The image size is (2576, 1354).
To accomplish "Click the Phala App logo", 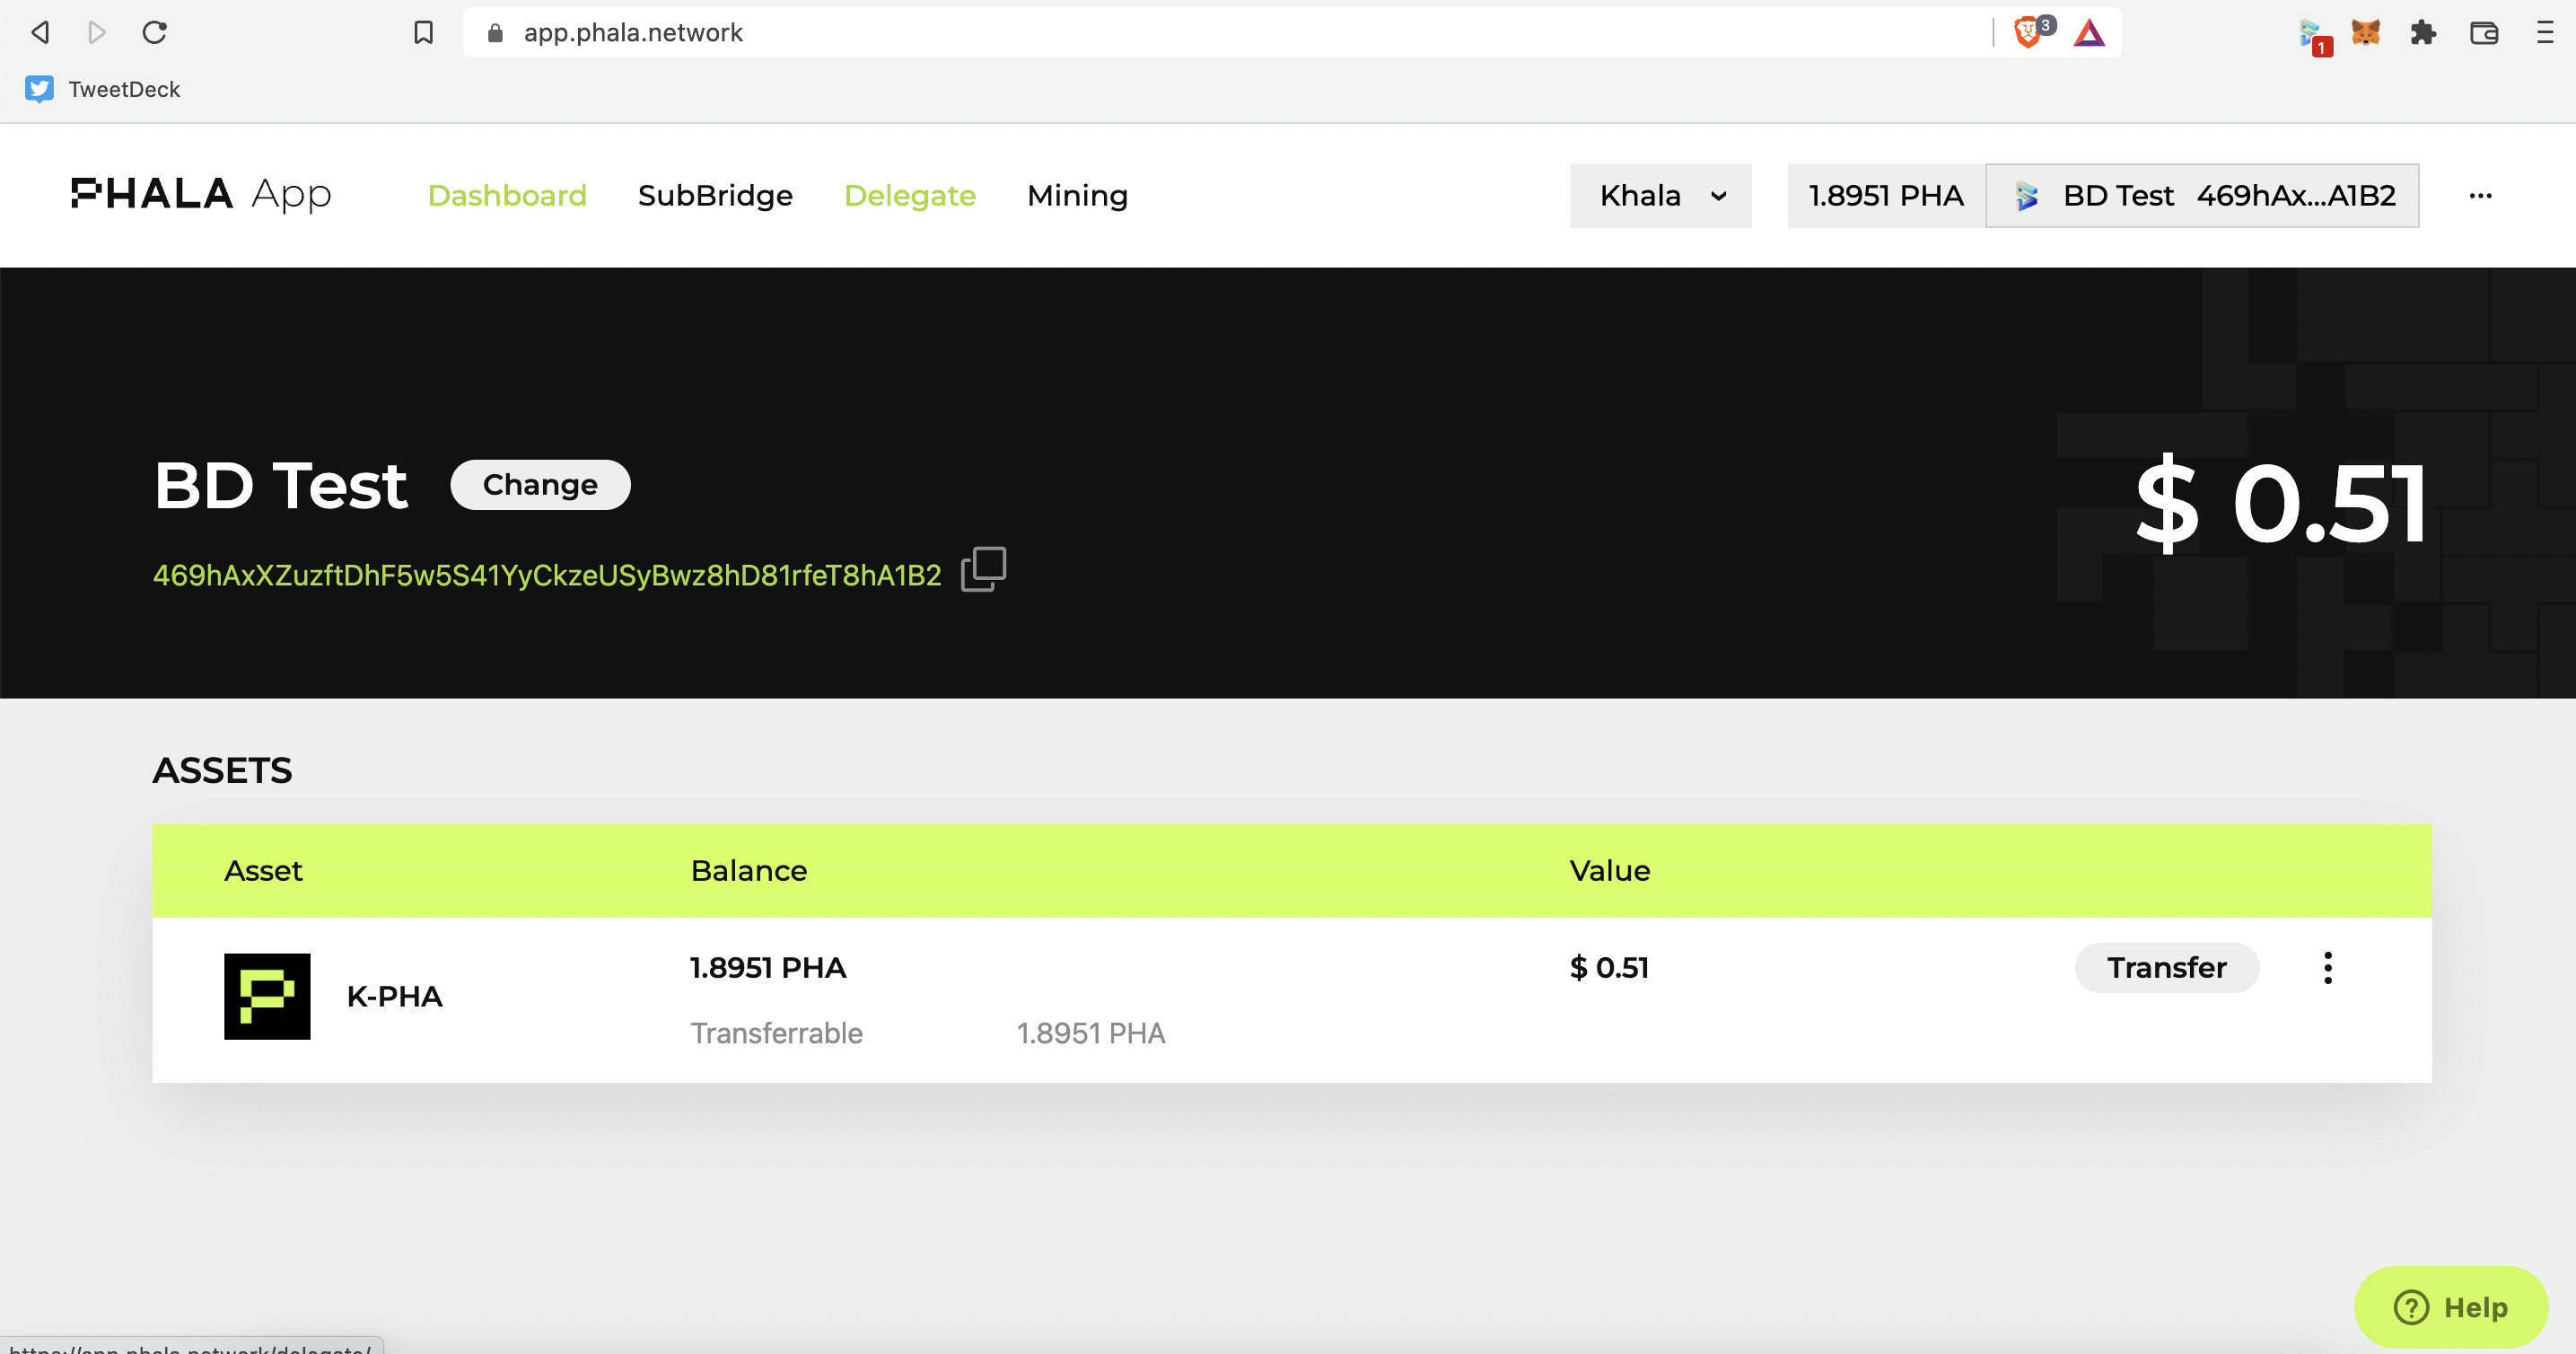I will pyautogui.click(x=201, y=194).
